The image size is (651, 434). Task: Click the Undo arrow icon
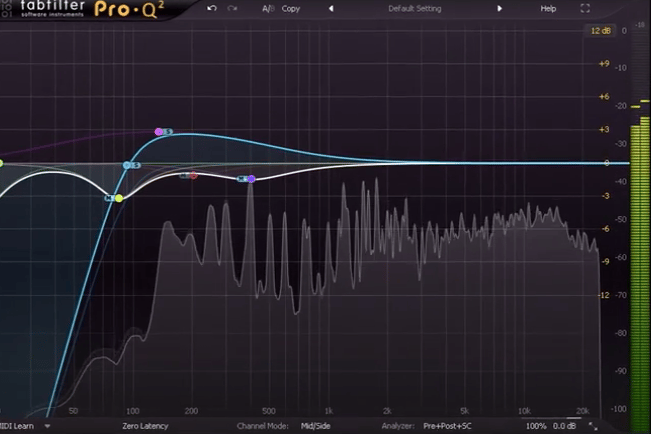[212, 8]
